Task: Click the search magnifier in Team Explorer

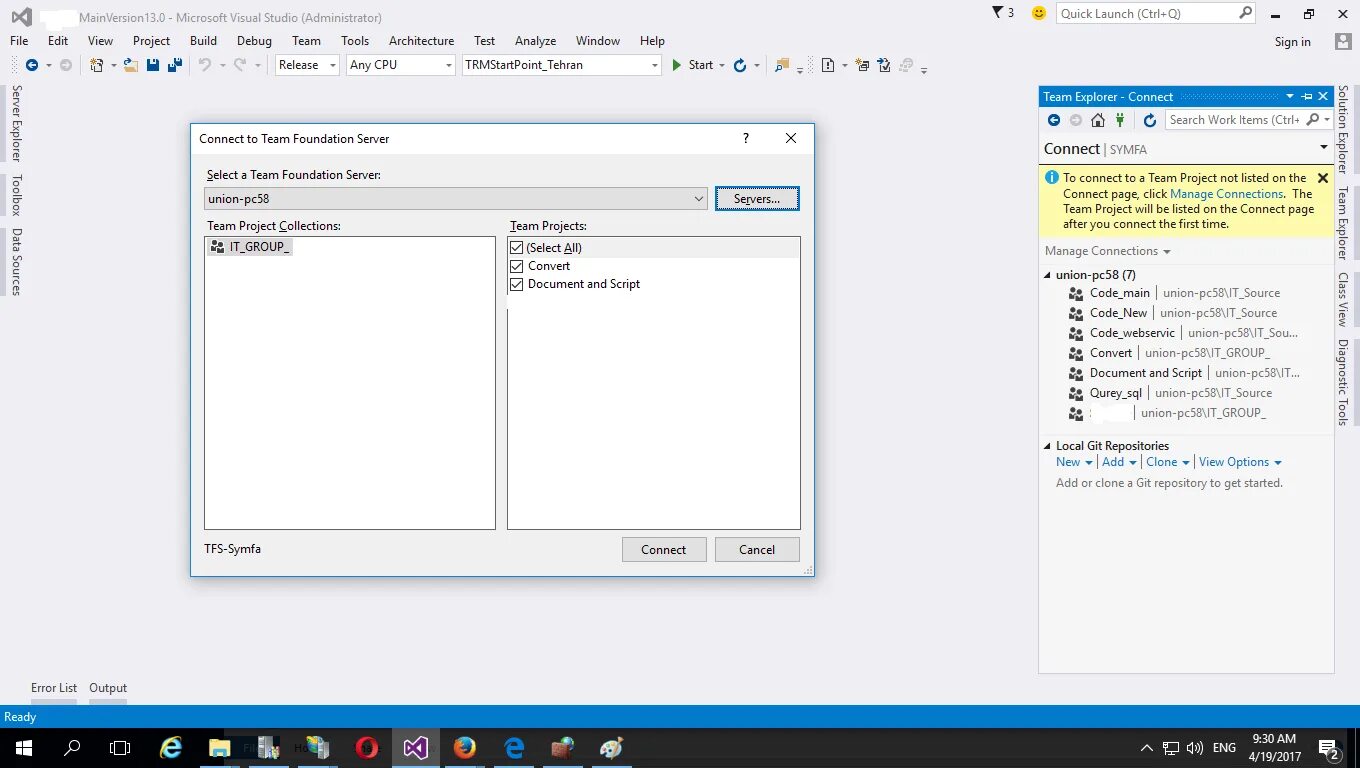Action: (x=1313, y=120)
